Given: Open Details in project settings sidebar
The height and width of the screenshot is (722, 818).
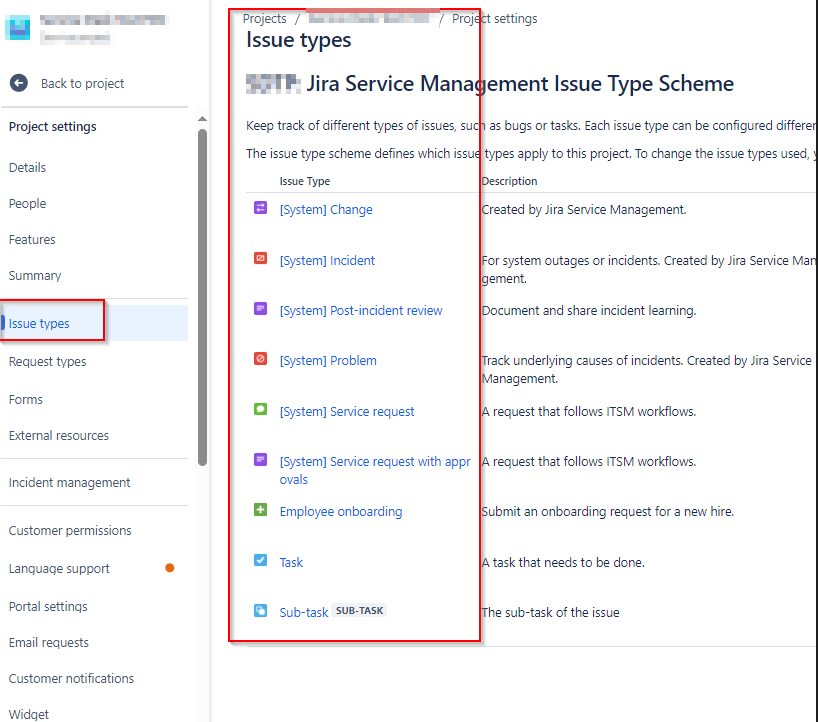Looking at the screenshot, I should pos(27,167).
